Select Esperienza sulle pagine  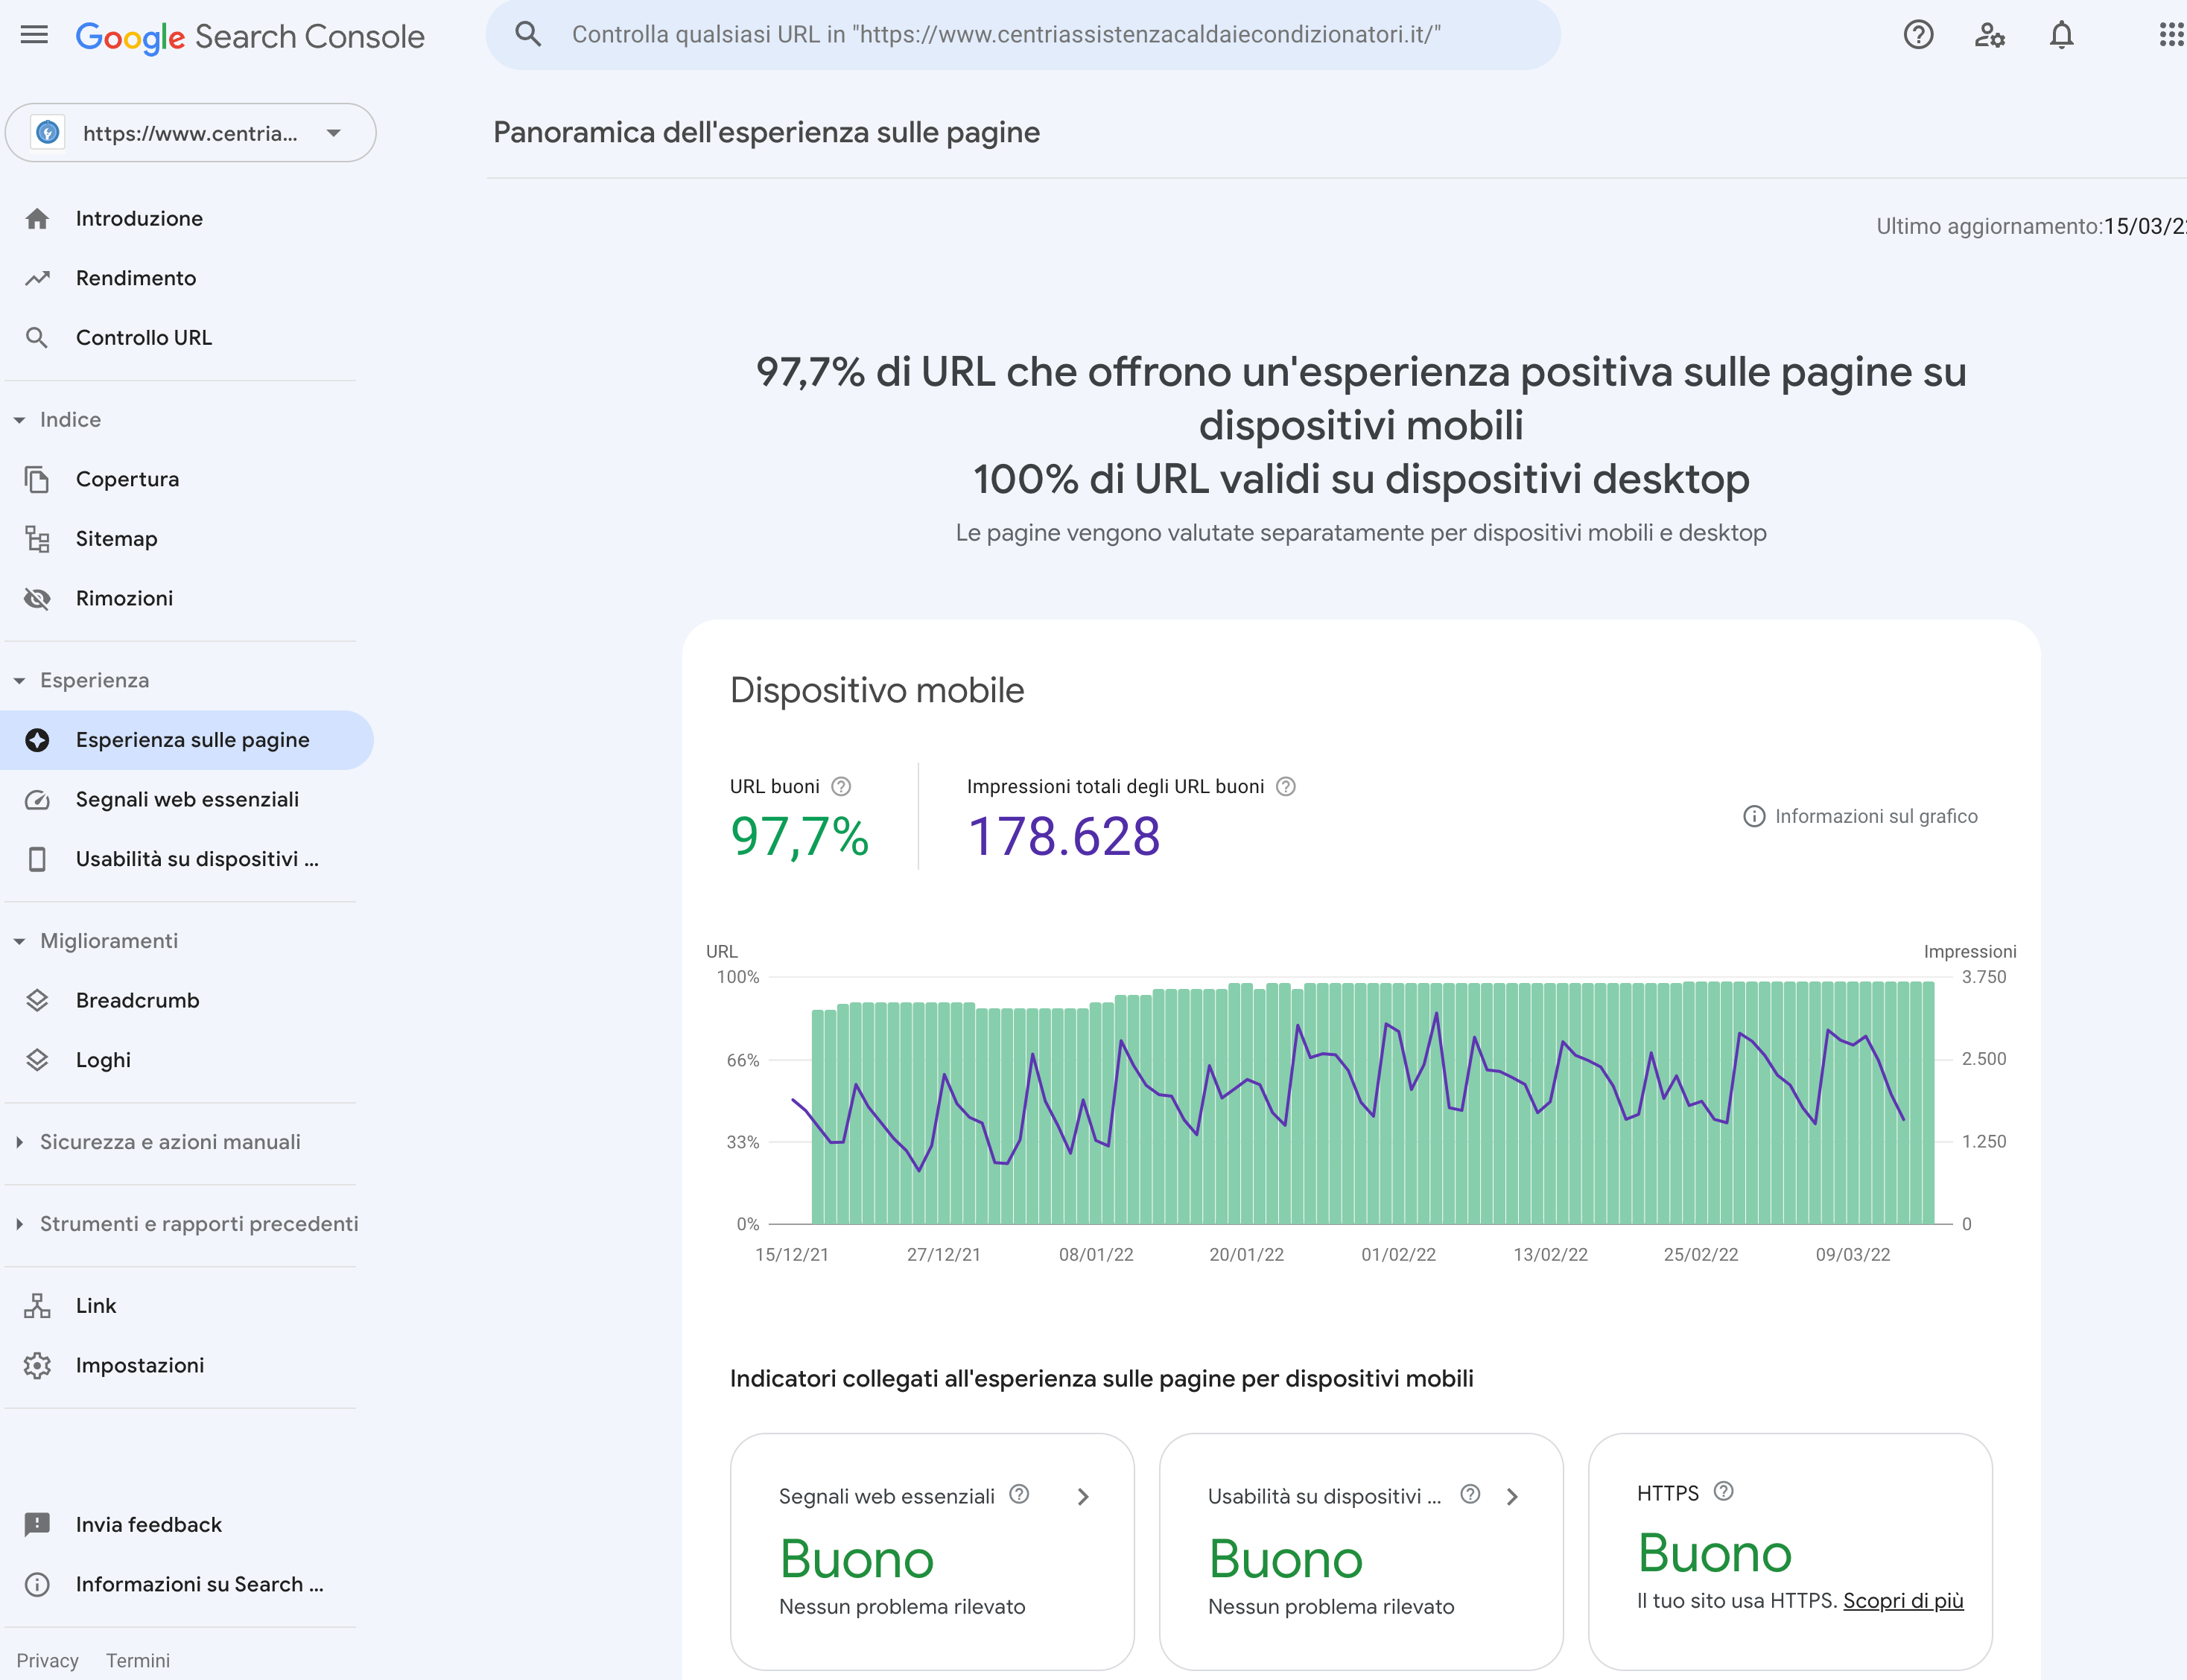click(x=187, y=740)
